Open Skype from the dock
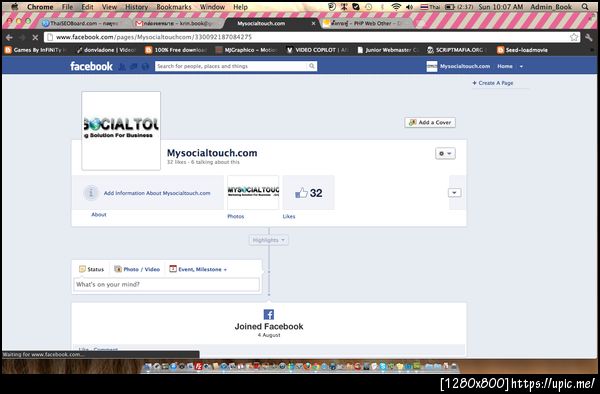The width and height of the screenshot is (600, 394). click(383, 366)
